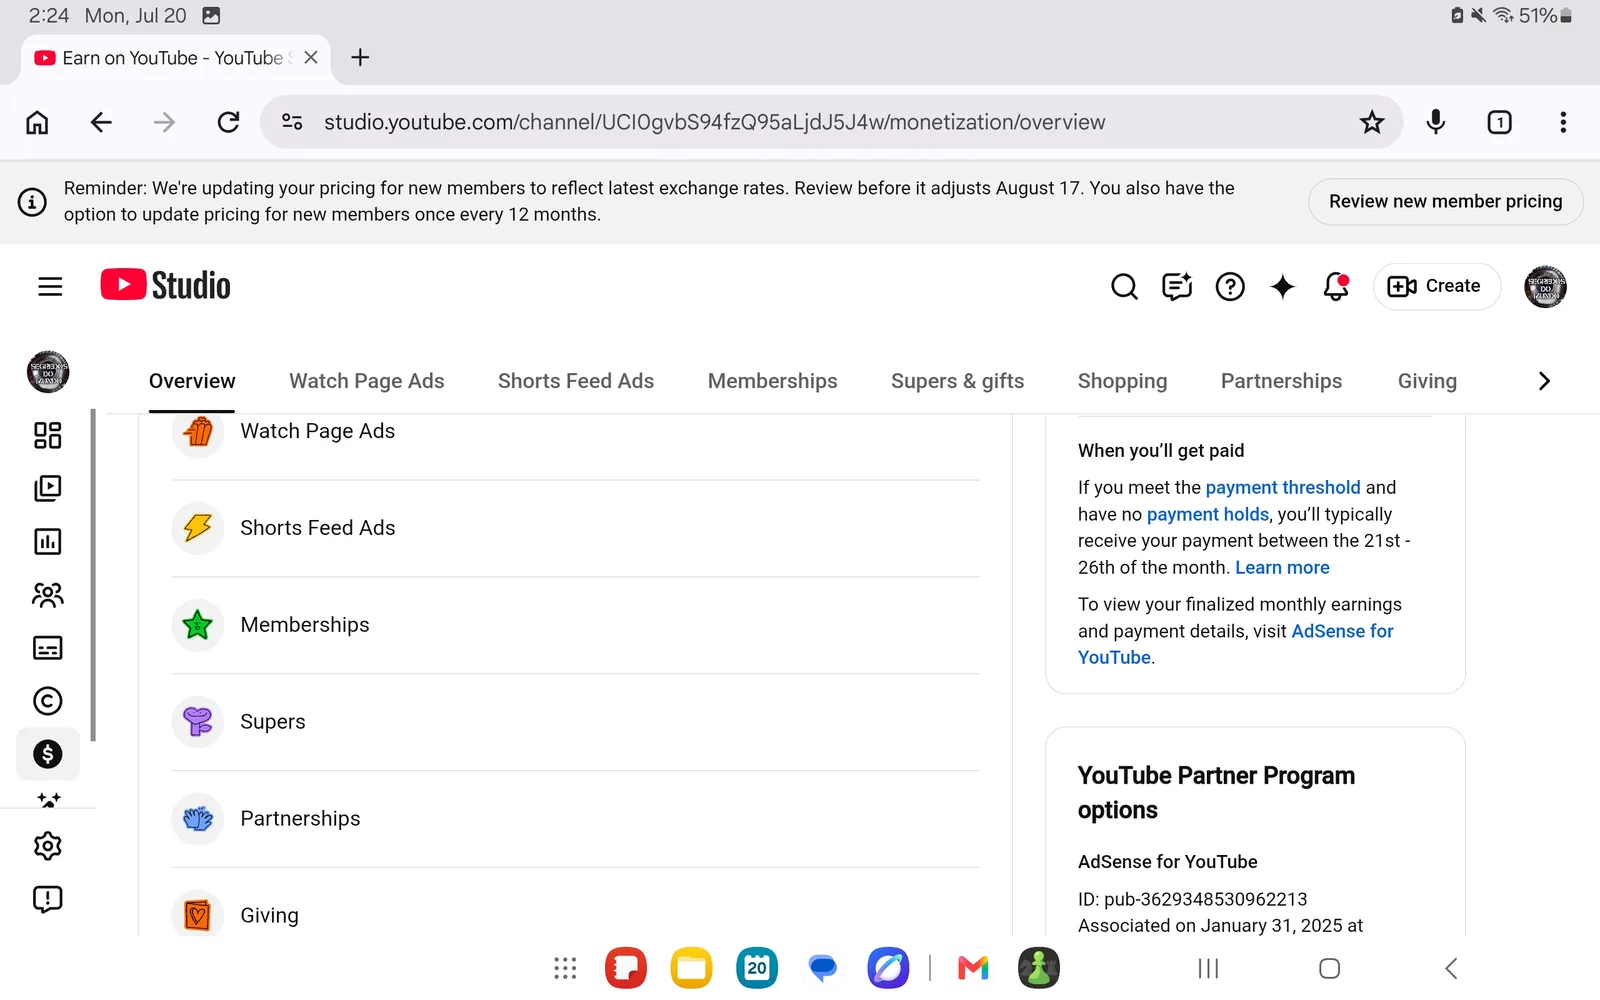The width and height of the screenshot is (1600, 1000).
Task: Open the four-point sparkle icon in header
Action: 1283,287
